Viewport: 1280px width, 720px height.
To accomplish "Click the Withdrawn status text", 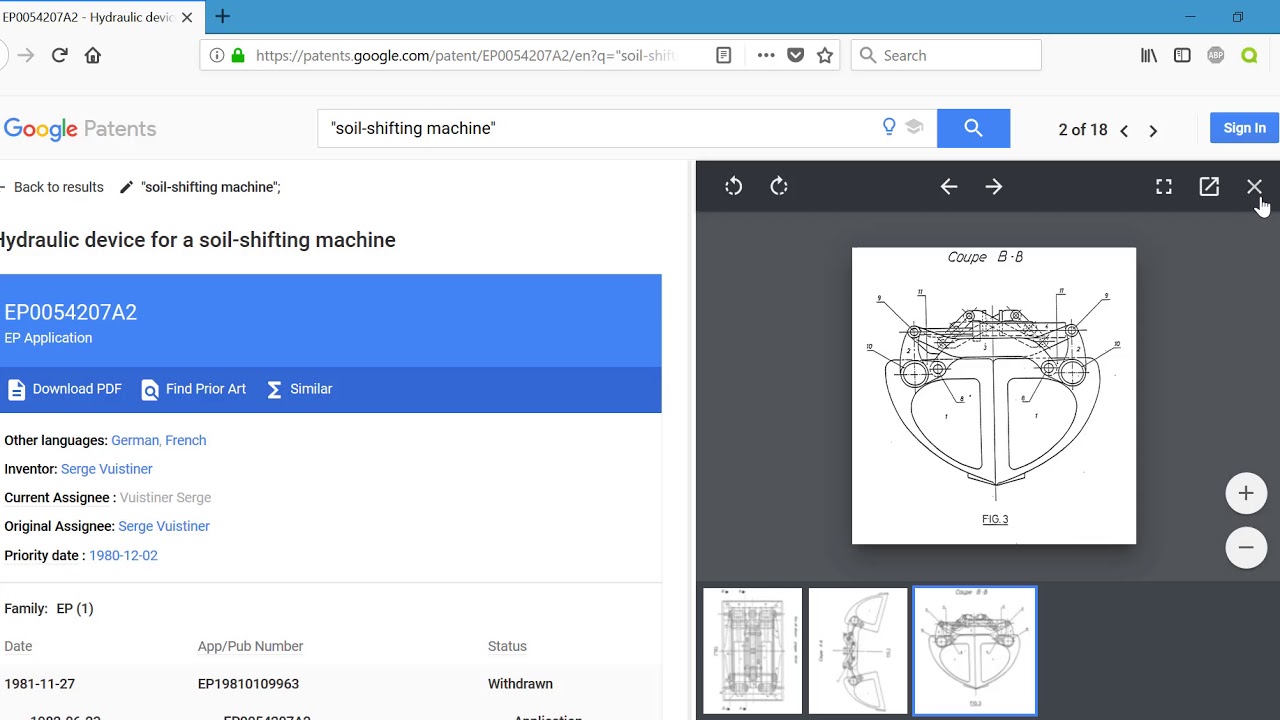I will point(520,684).
